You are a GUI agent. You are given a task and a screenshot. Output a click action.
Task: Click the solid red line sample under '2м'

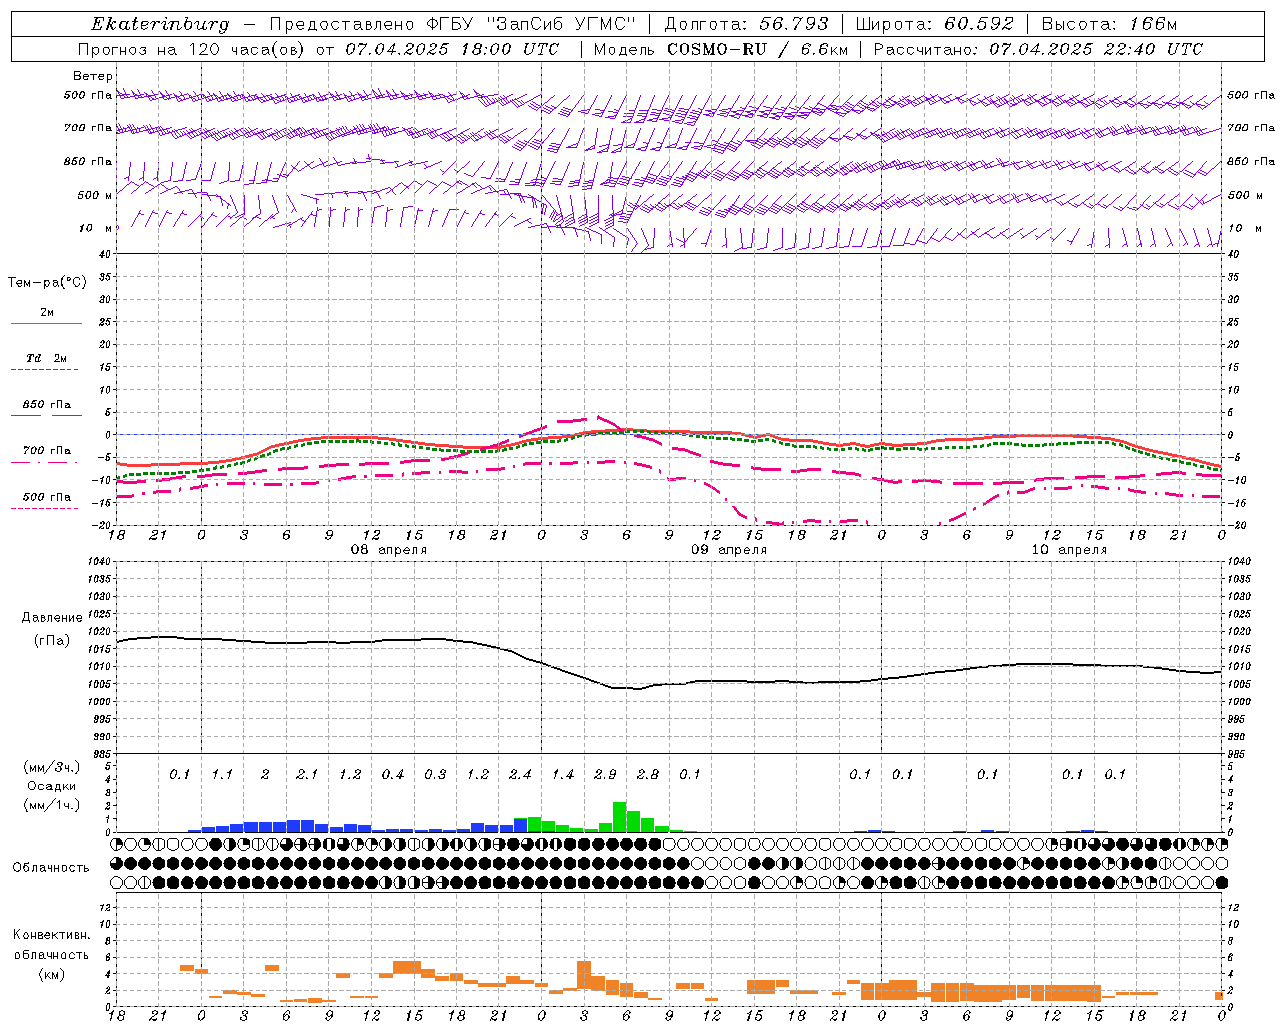click(46, 323)
